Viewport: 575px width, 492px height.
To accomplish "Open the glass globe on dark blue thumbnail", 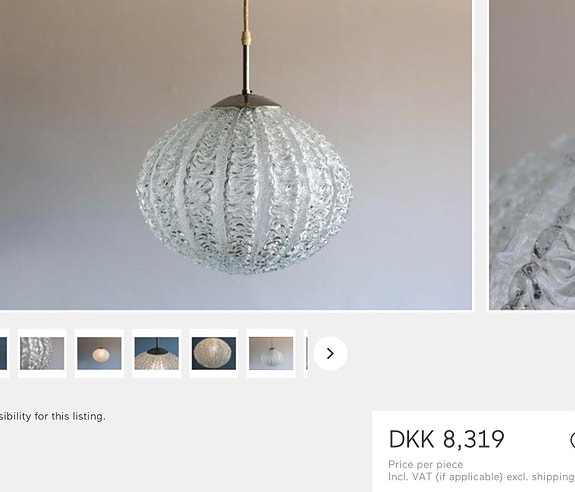I will tap(214, 353).
